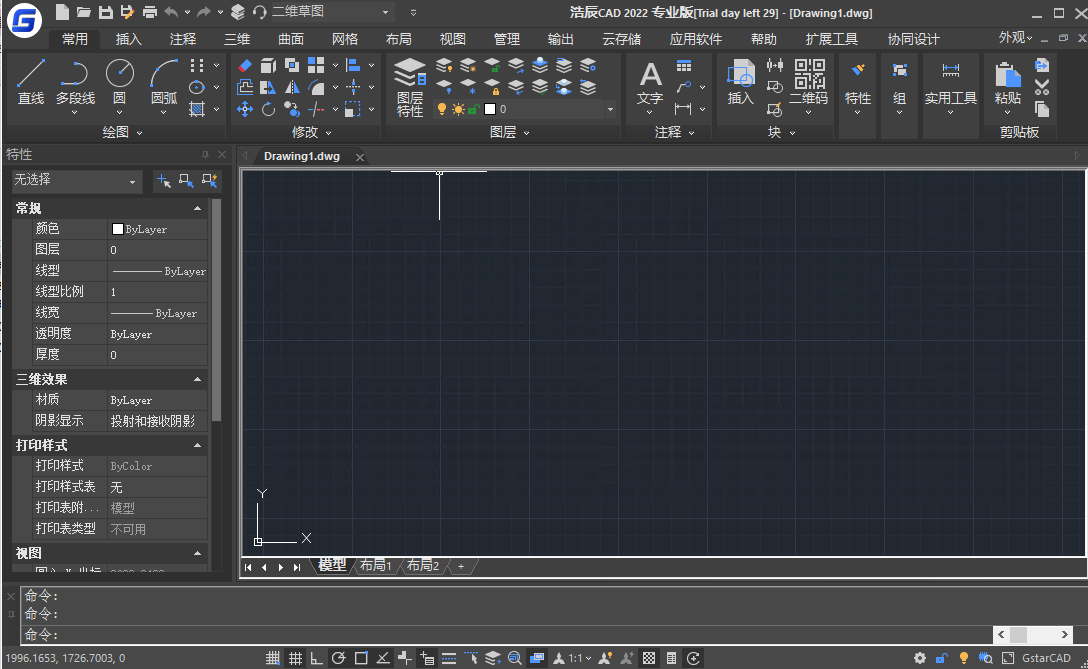Click the 外观 appearance button

(x=1015, y=38)
